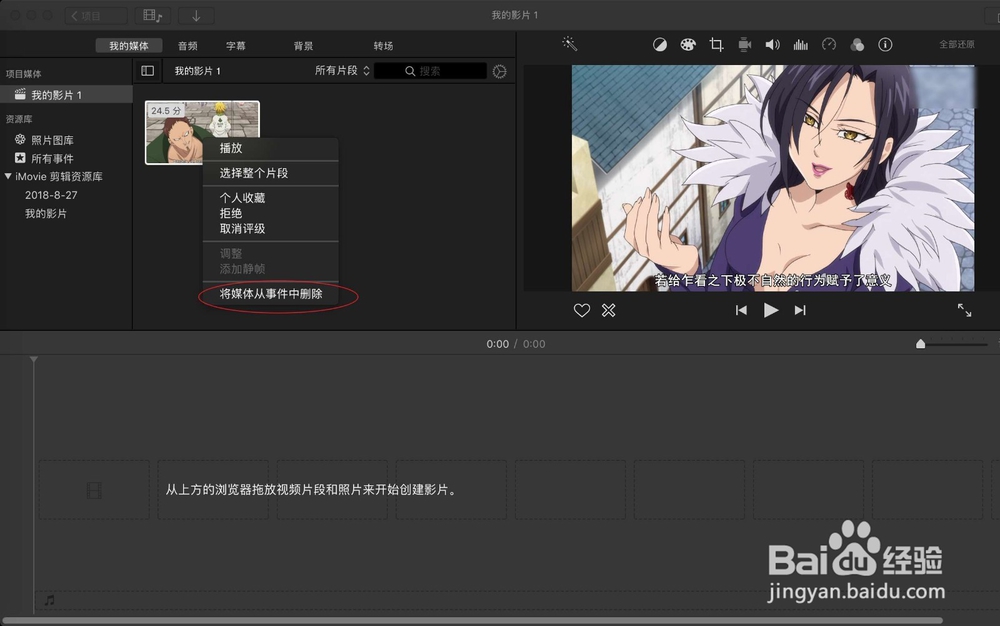Viewport: 1000px width, 626px height.
Task: Select the cropping tool
Action: [x=716, y=45]
